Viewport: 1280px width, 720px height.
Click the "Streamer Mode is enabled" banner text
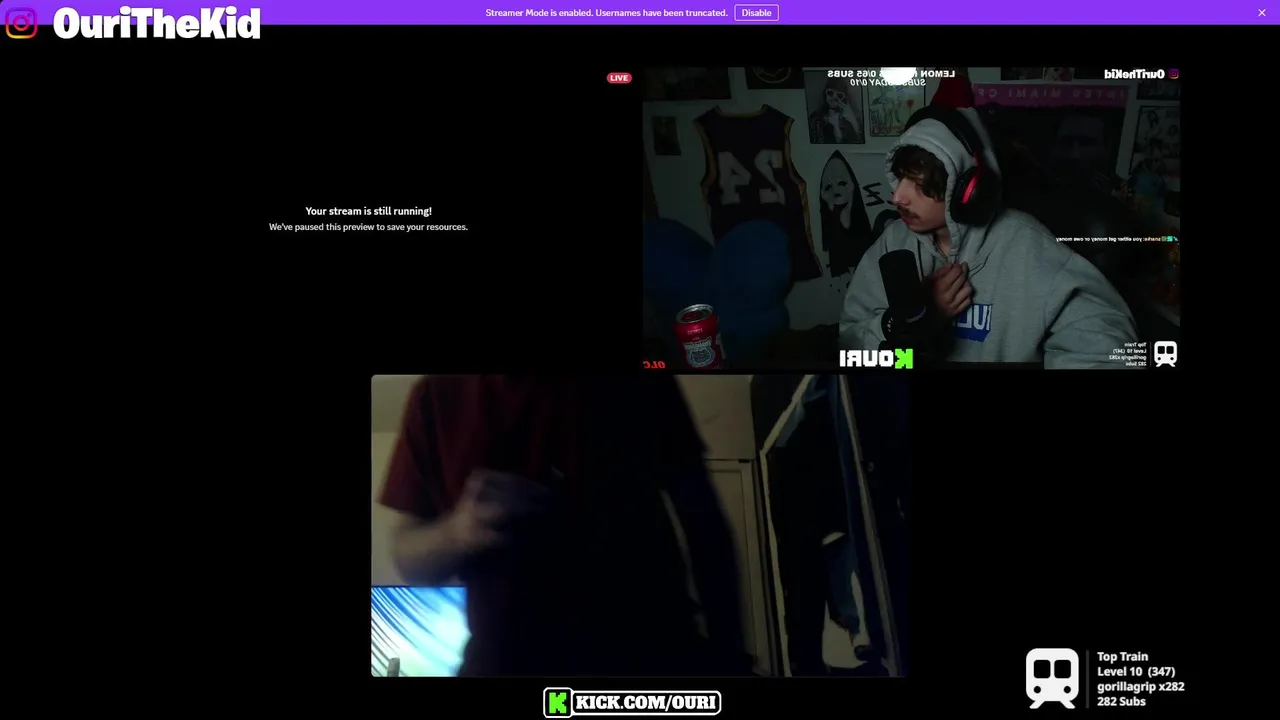point(606,13)
